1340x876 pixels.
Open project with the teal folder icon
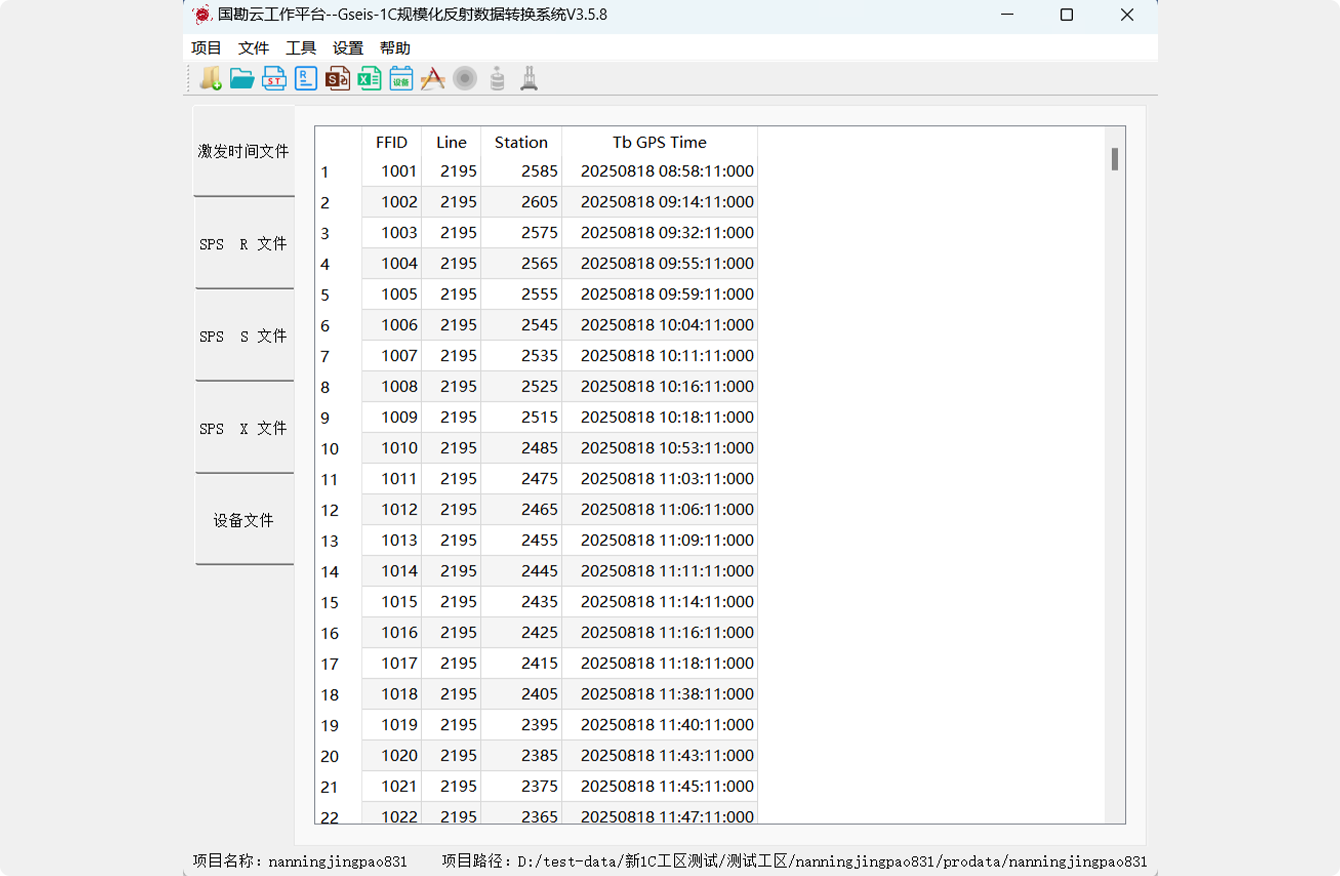242,78
